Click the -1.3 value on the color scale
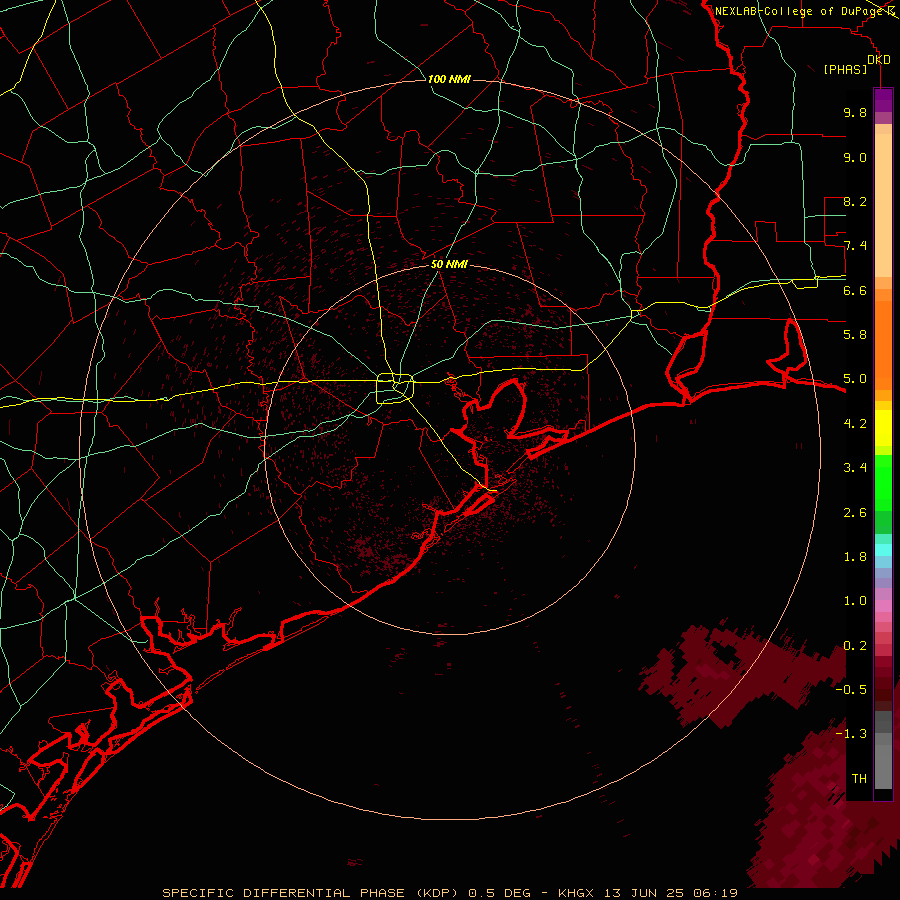 pos(851,734)
